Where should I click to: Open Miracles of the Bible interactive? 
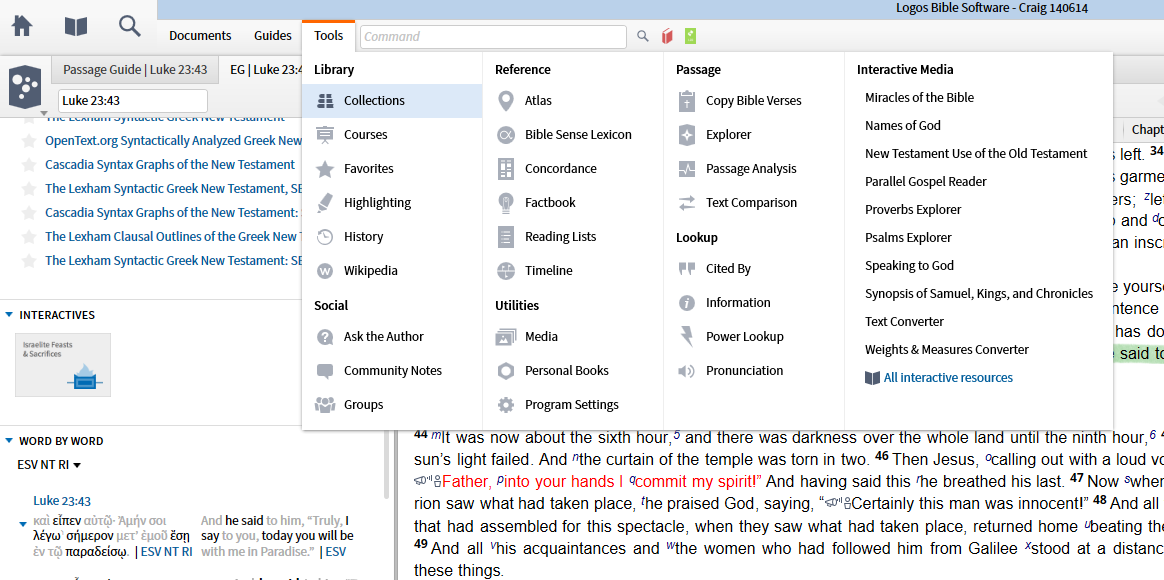coord(919,97)
